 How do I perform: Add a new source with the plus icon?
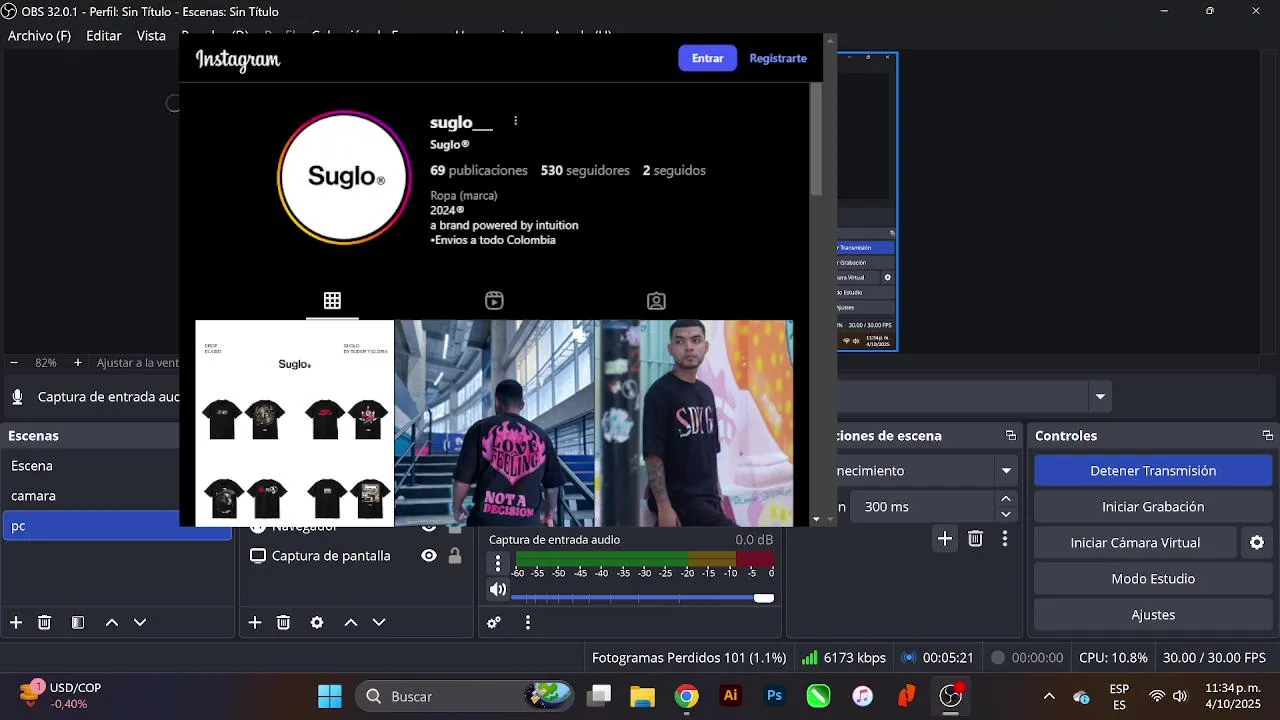click(255, 622)
